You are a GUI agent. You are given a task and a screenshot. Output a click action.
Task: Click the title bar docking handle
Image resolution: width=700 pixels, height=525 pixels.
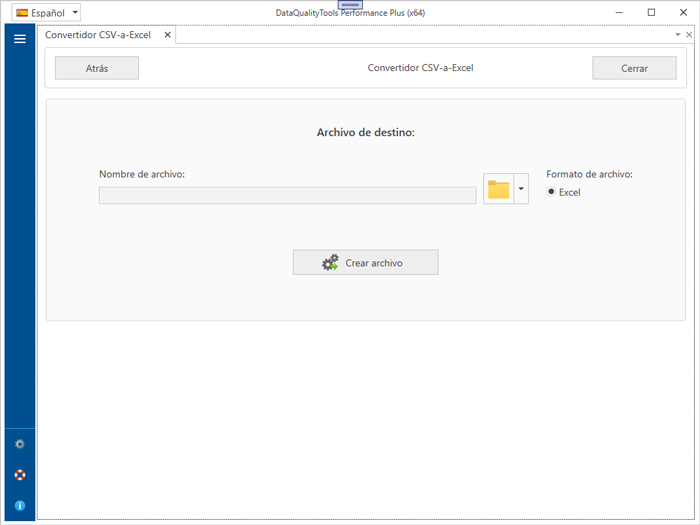point(350,4)
